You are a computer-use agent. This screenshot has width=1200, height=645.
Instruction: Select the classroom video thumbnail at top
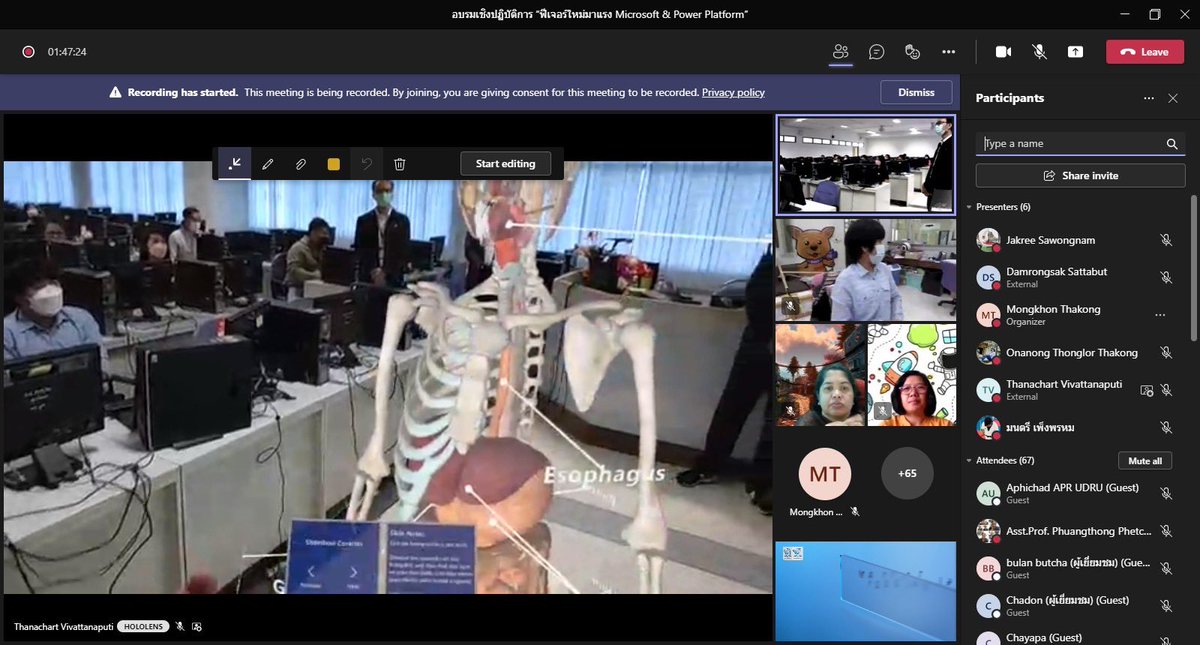click(866, 165)
